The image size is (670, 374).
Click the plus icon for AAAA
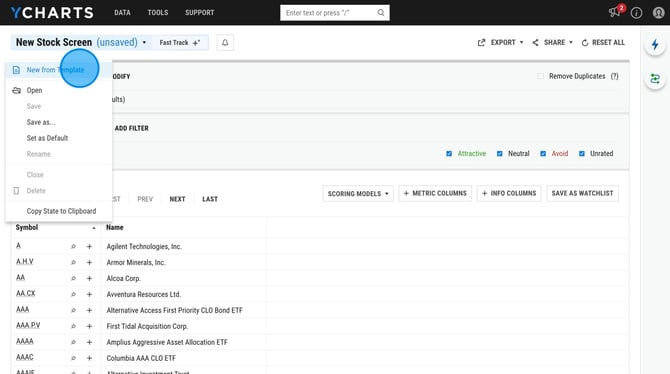(89, 342)
